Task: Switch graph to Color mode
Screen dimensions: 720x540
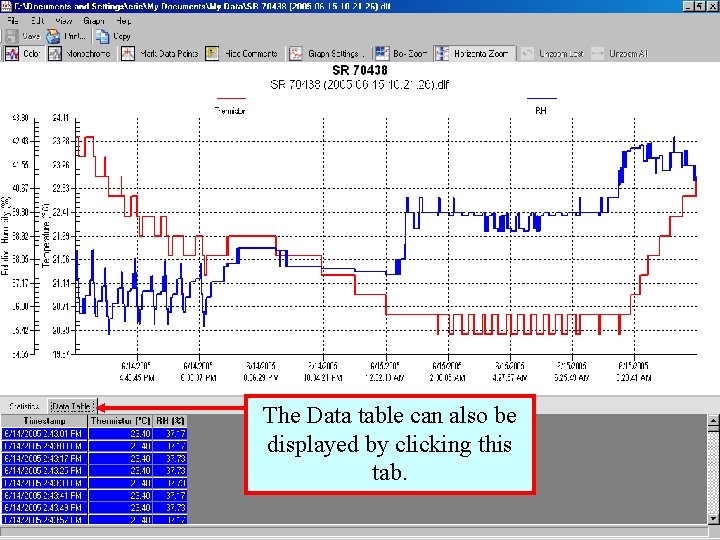Action: click(x=23, y=54)
